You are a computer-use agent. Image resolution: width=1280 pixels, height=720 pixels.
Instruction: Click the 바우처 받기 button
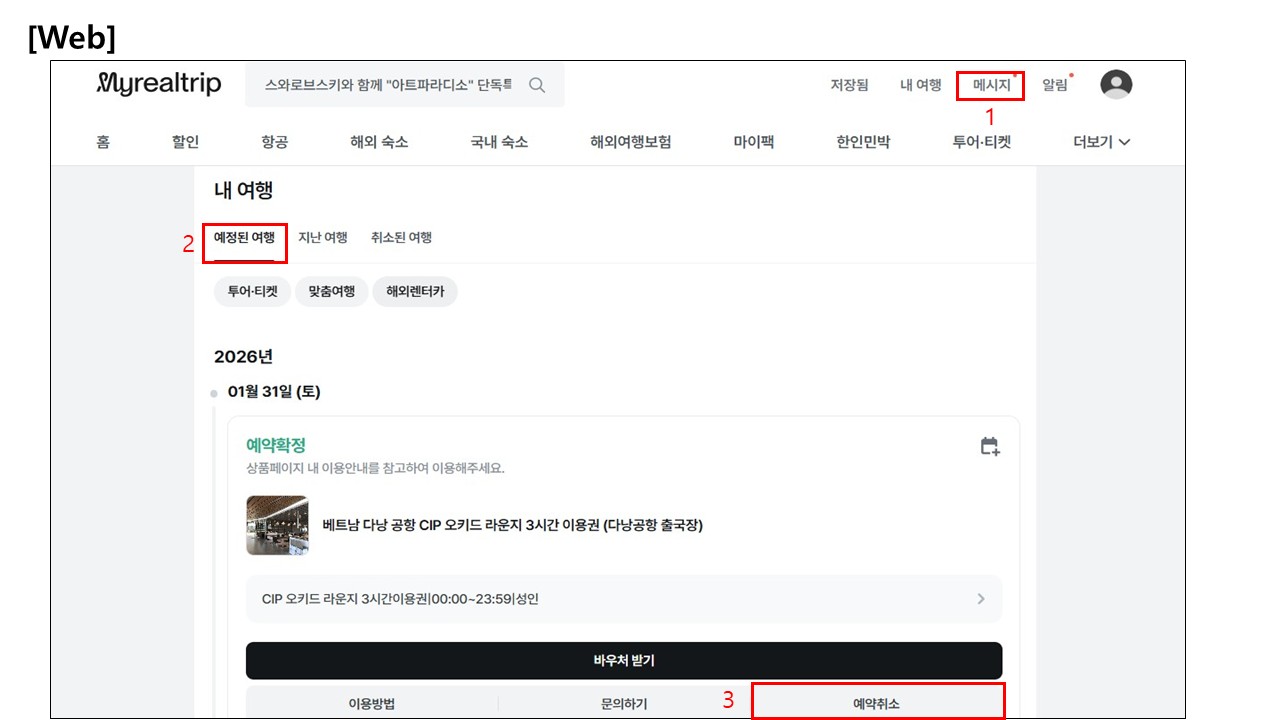623,660
